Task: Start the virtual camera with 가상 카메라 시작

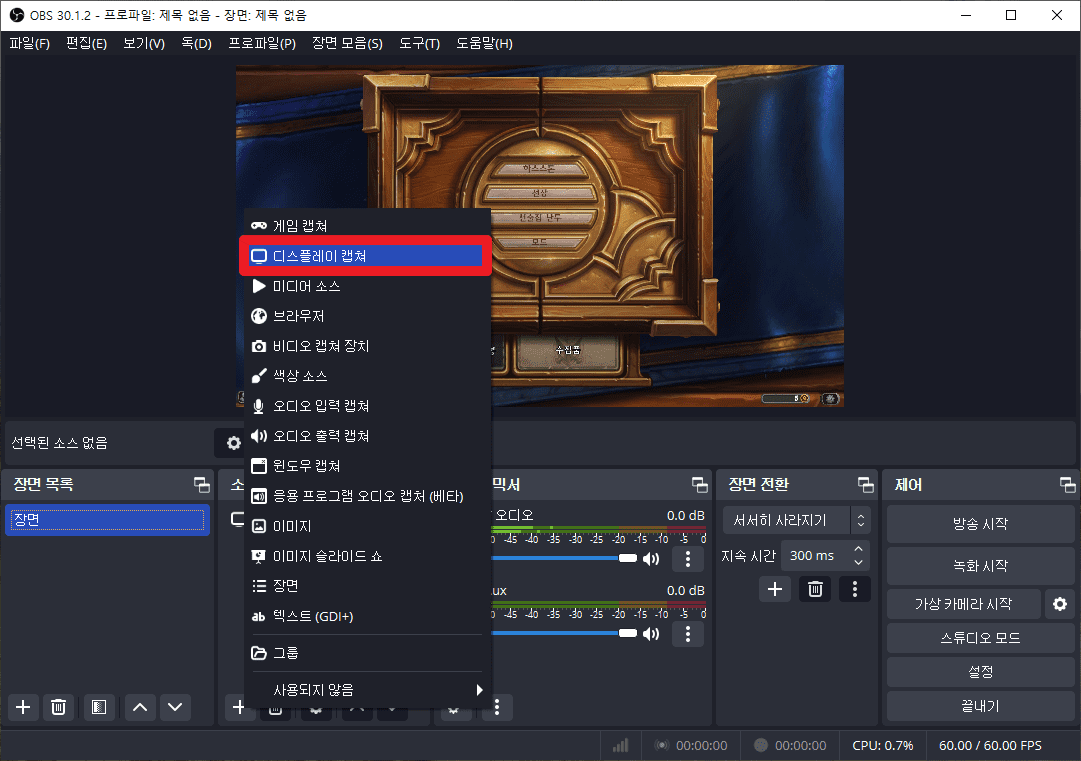Action: point(963,604)
